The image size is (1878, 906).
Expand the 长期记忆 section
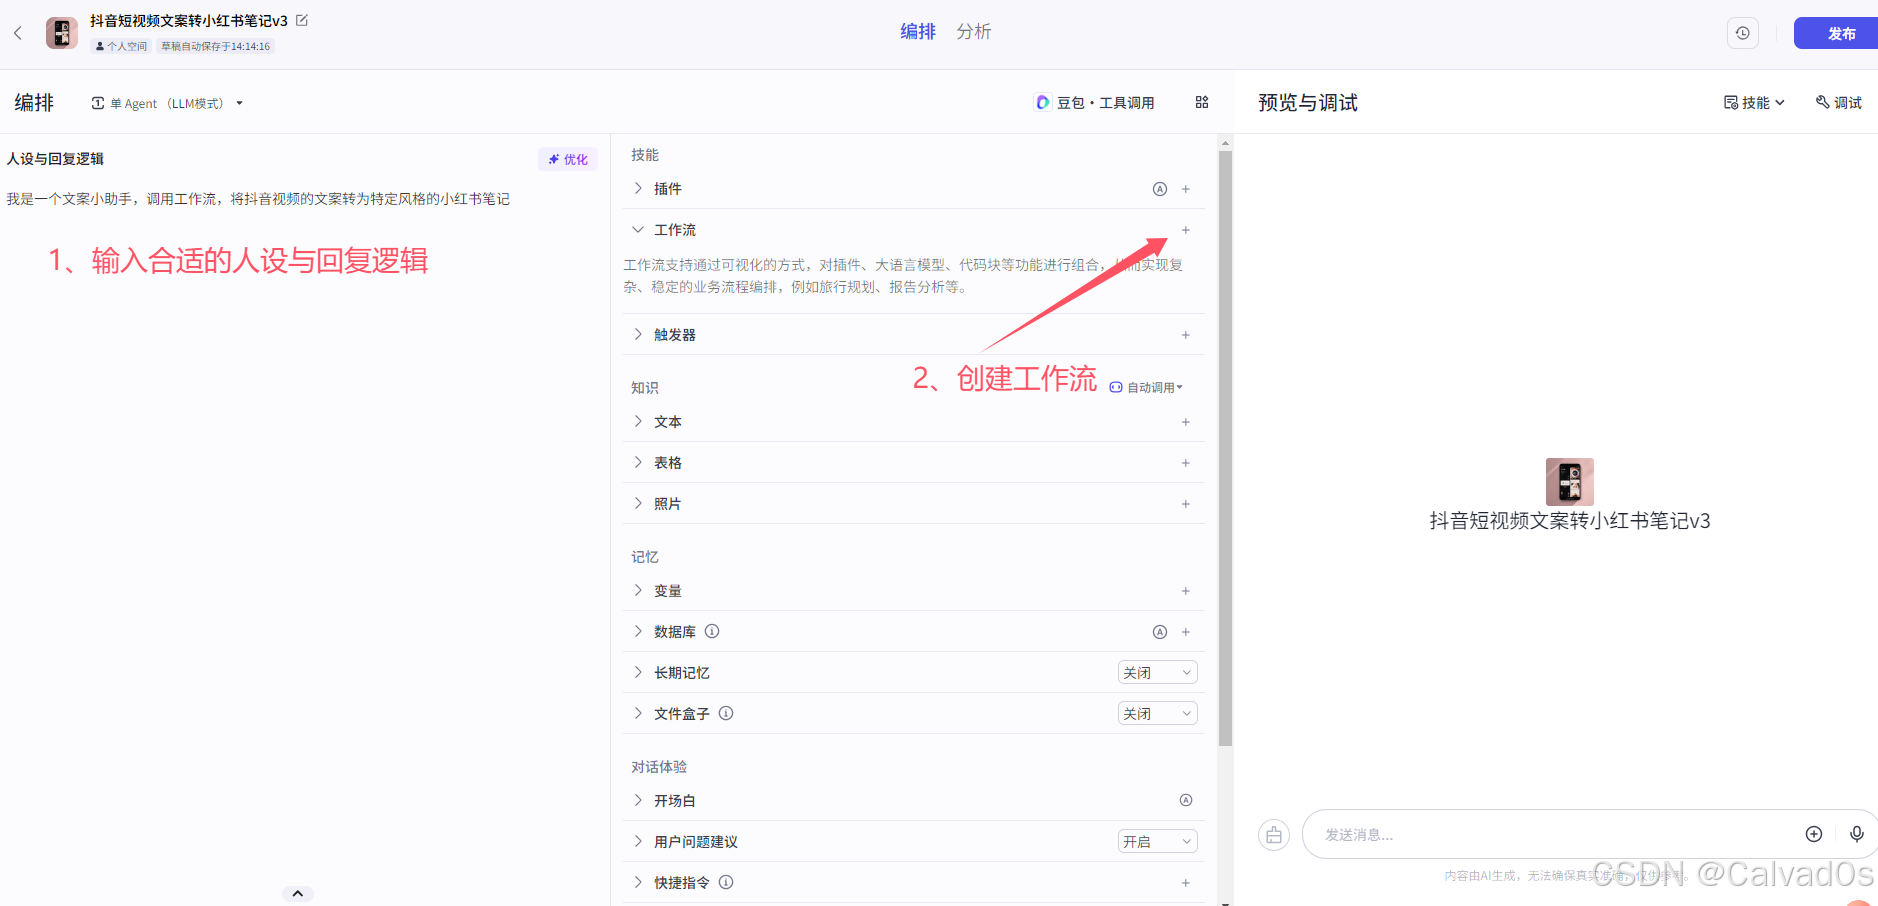638,672
